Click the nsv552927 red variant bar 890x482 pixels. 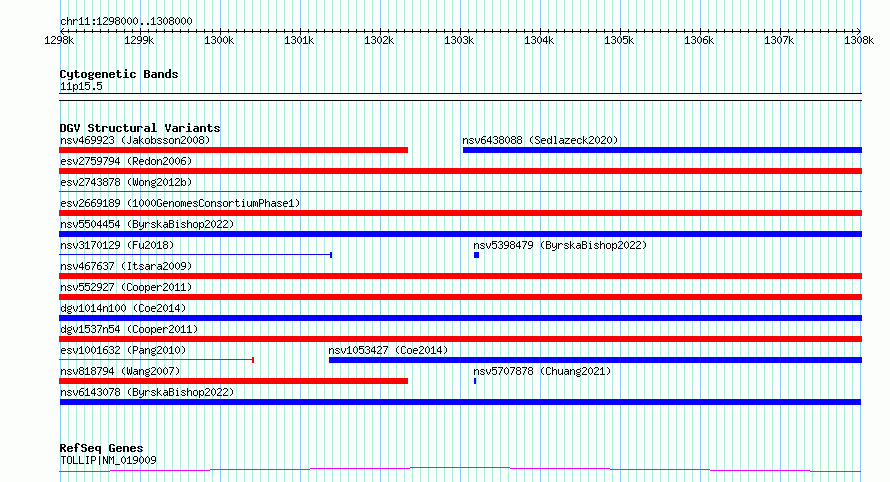pyautogui.click(x=460, y=297)
